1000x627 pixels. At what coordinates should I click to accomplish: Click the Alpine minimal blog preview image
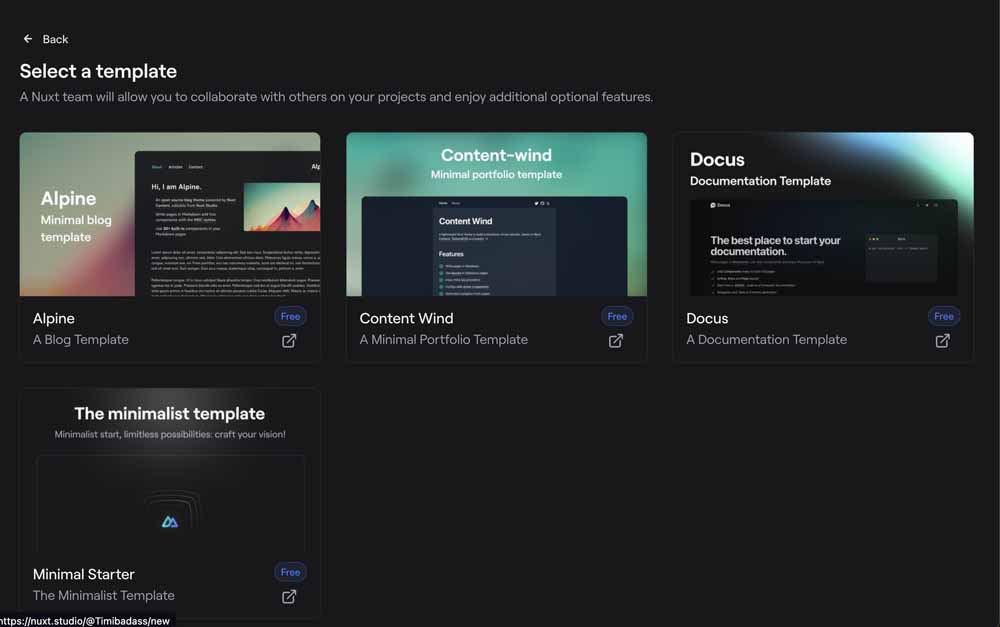click(x=169, y=213)
